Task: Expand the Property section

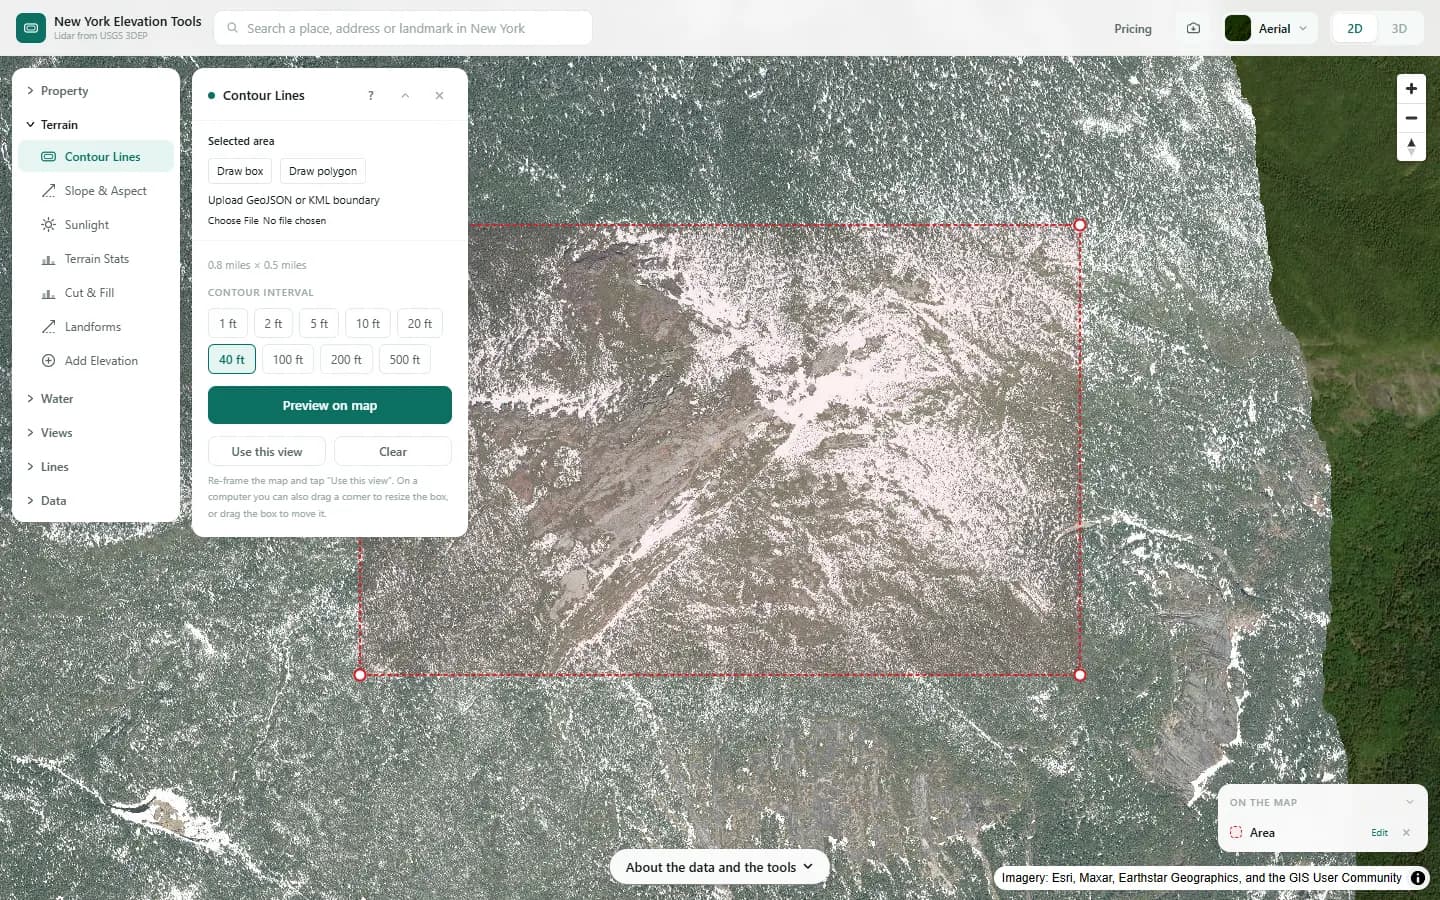Action: point(96,91)
